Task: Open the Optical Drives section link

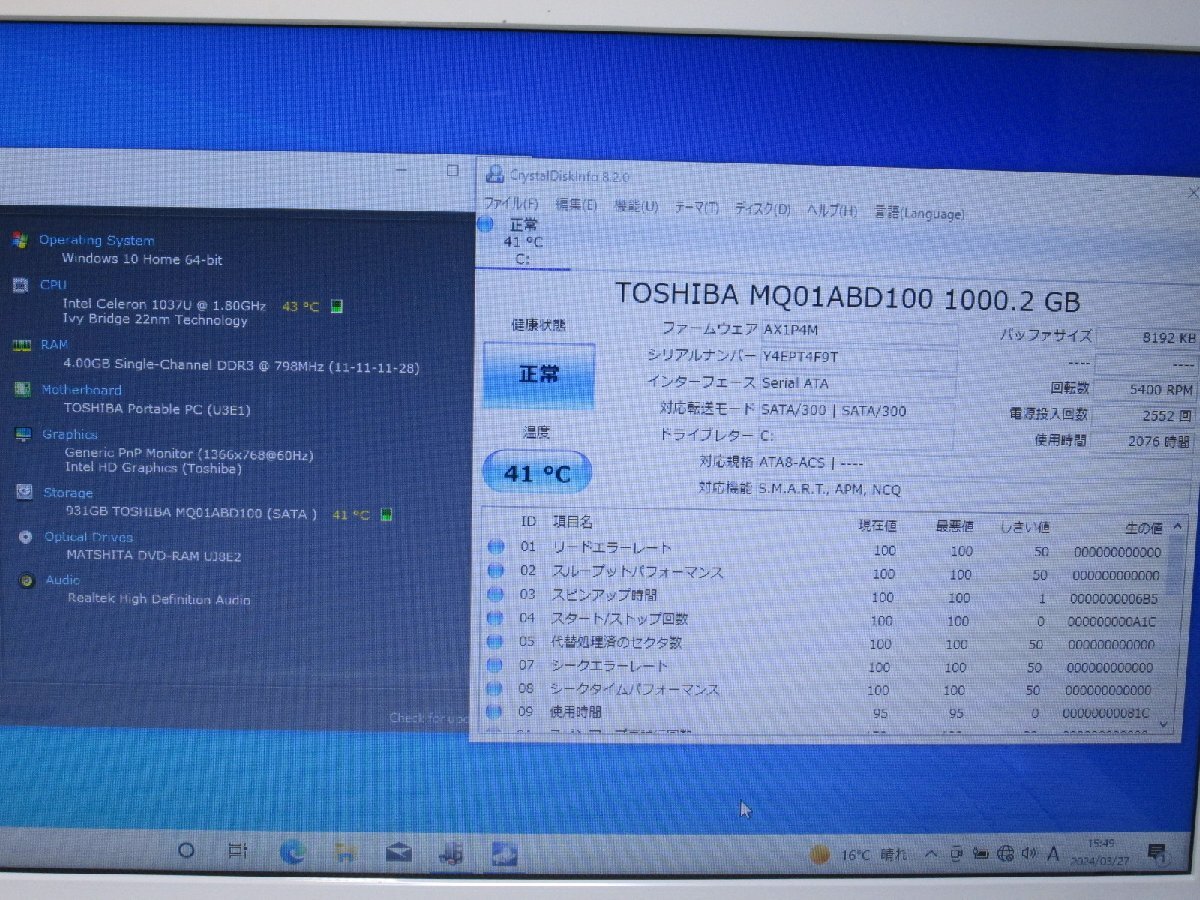Action: click(x=88, y=537)
